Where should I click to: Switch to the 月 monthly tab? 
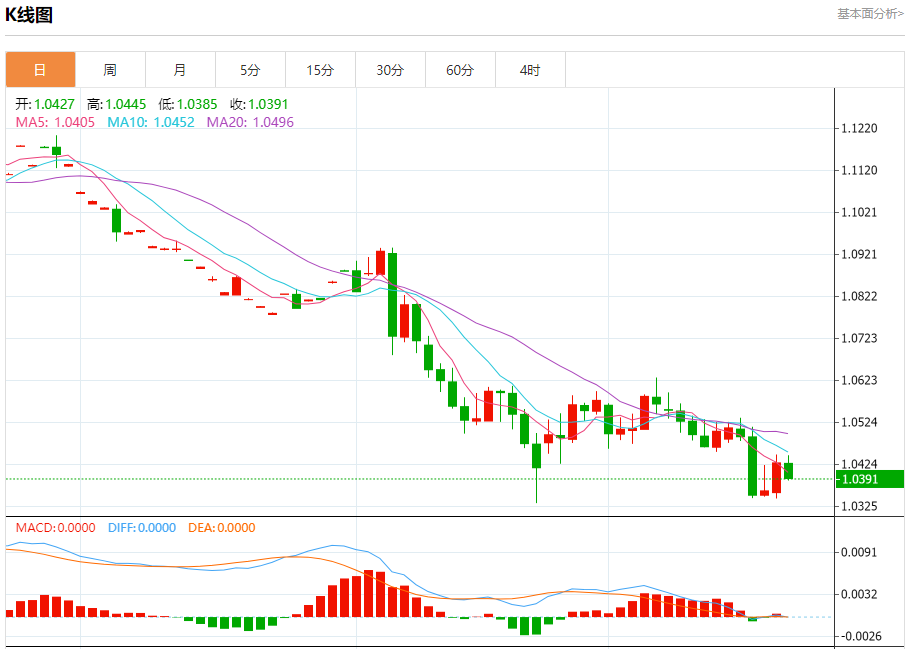(x=180, y=70)
